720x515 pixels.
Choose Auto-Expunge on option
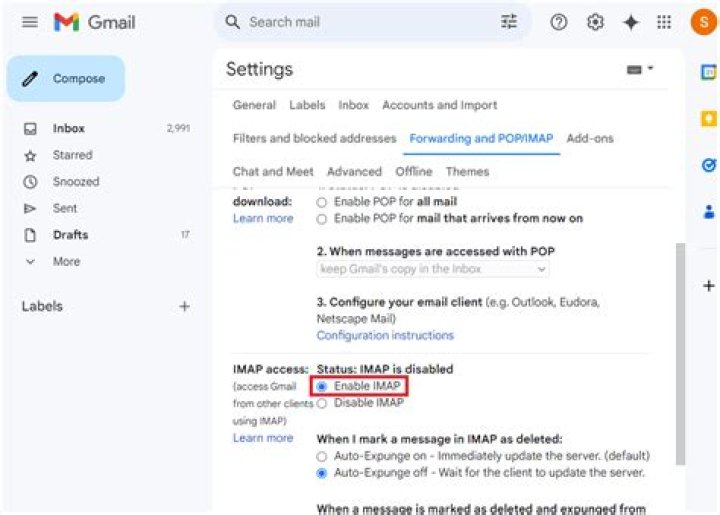[x=322, y=456]
